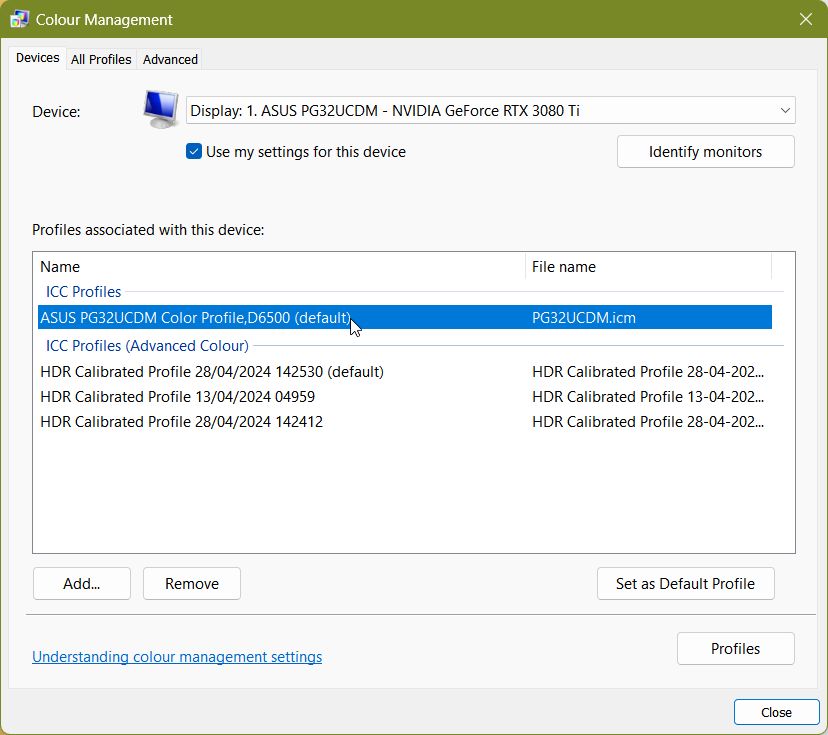Click the File name column header
Screen dimensions: 828x735
pos(648,267)
